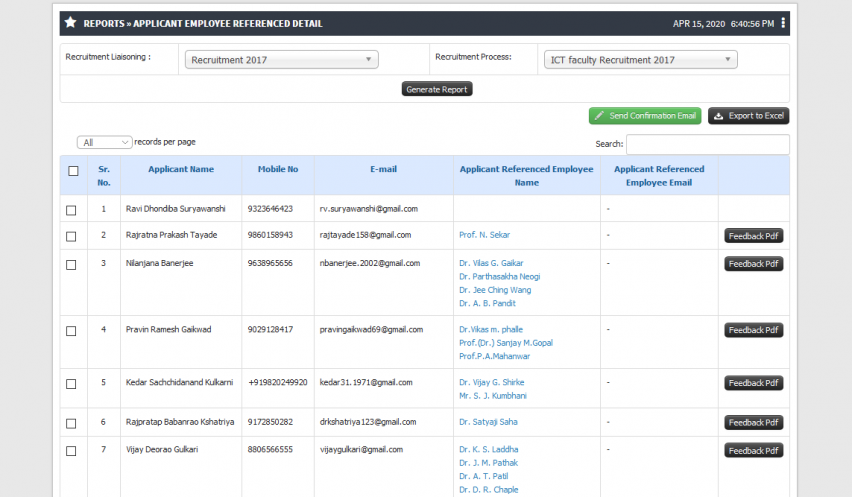Click download icon on Export to Excel
The width and height of the screenshot is (852, 497).
point(718,116)
